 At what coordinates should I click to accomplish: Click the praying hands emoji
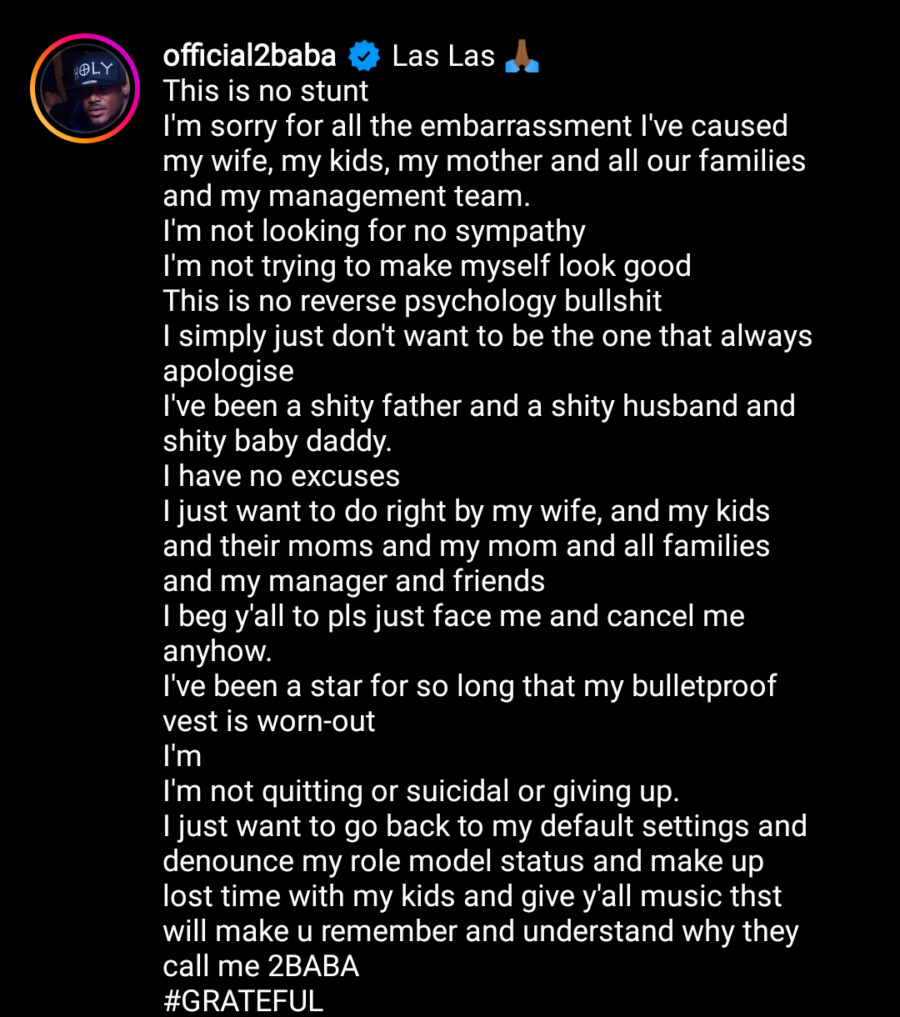(522, 56)
